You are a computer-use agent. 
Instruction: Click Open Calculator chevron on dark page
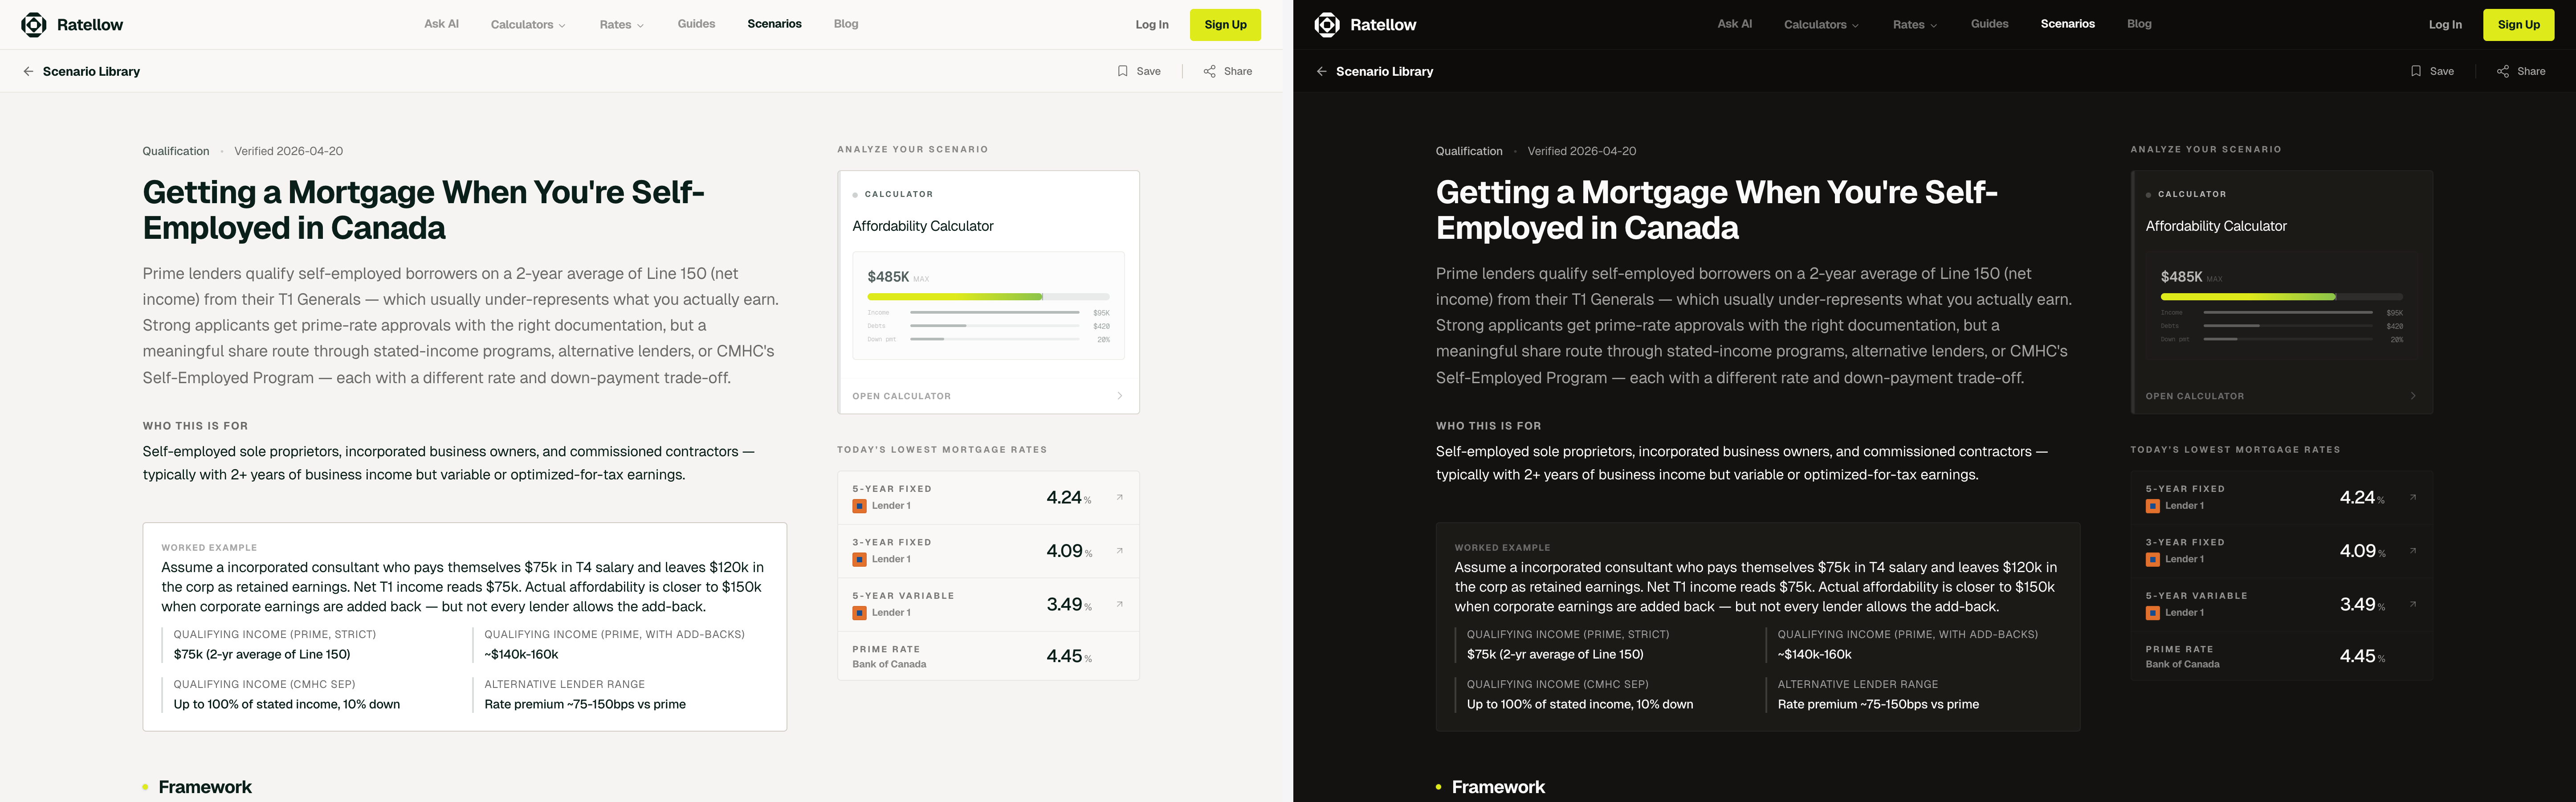(x=2412, y=396)
